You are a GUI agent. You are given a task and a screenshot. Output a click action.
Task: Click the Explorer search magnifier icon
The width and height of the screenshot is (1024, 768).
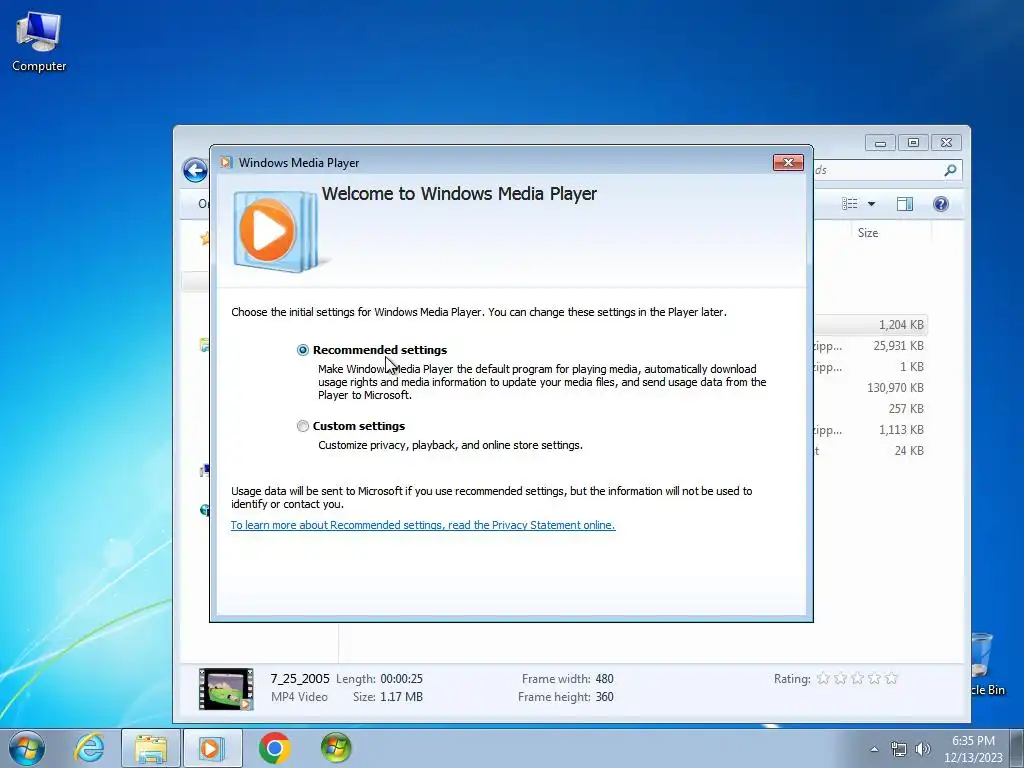950,170
